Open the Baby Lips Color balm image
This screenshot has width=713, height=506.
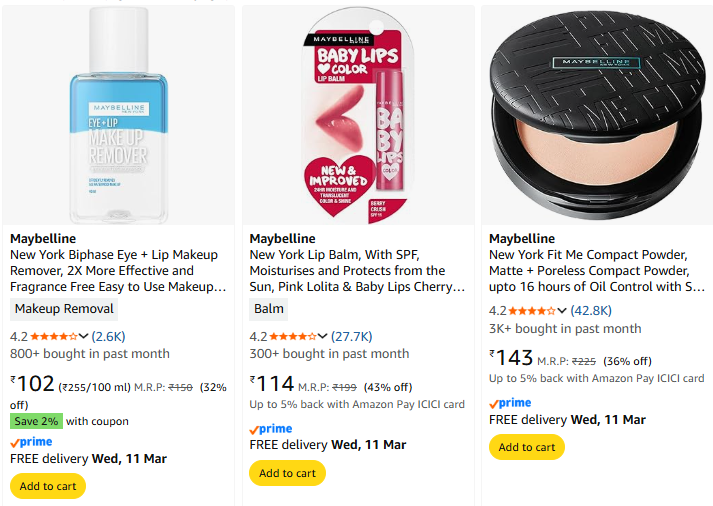pos(358,115)
